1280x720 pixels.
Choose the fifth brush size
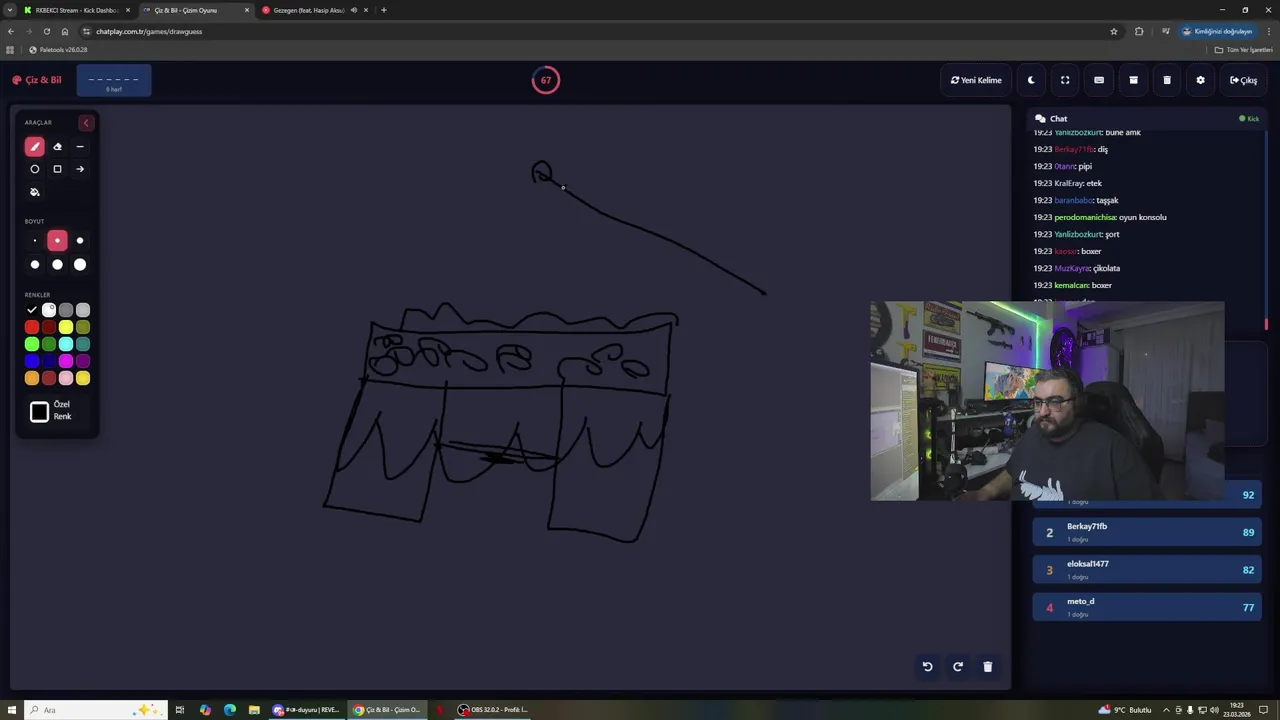click(57, 265)
